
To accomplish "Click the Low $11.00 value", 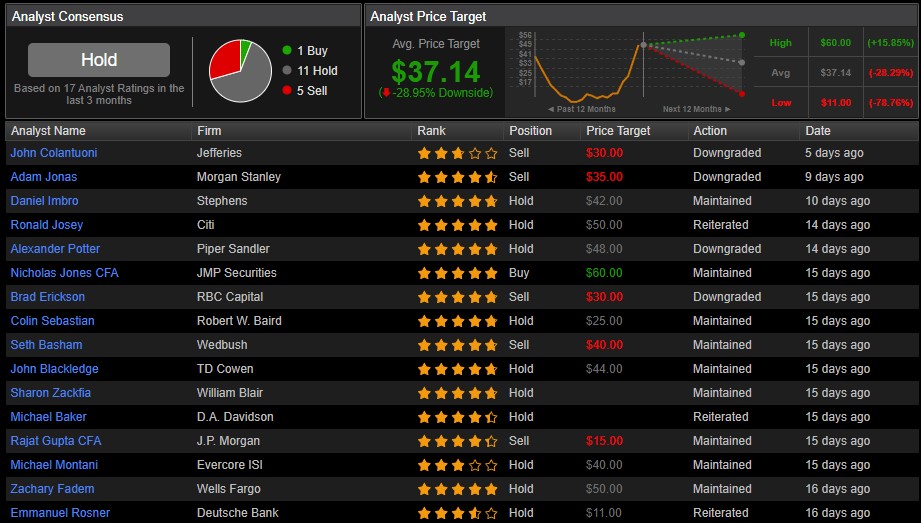I will click(x=836, y=103).
